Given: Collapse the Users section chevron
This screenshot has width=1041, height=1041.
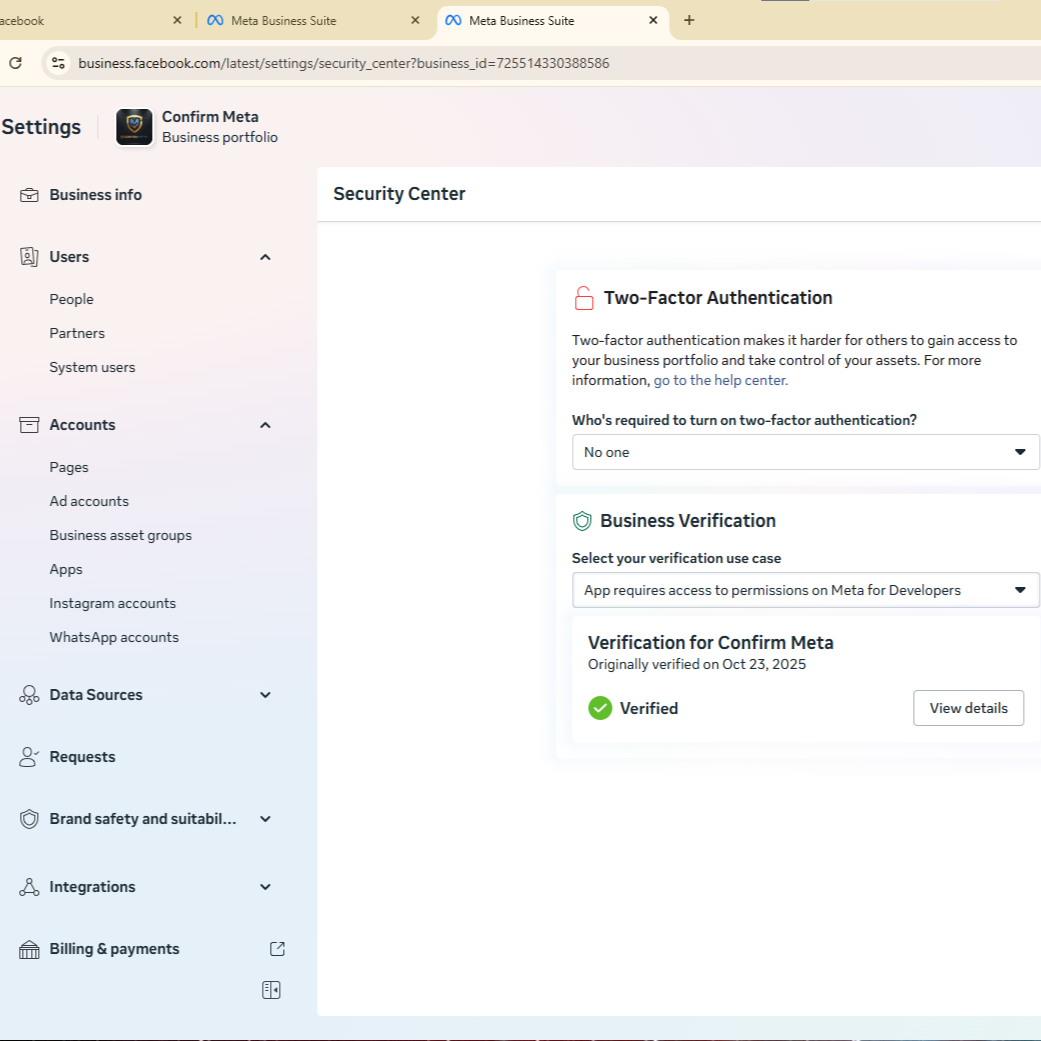Looking at the screenshot, I should [x=265, y=257].
